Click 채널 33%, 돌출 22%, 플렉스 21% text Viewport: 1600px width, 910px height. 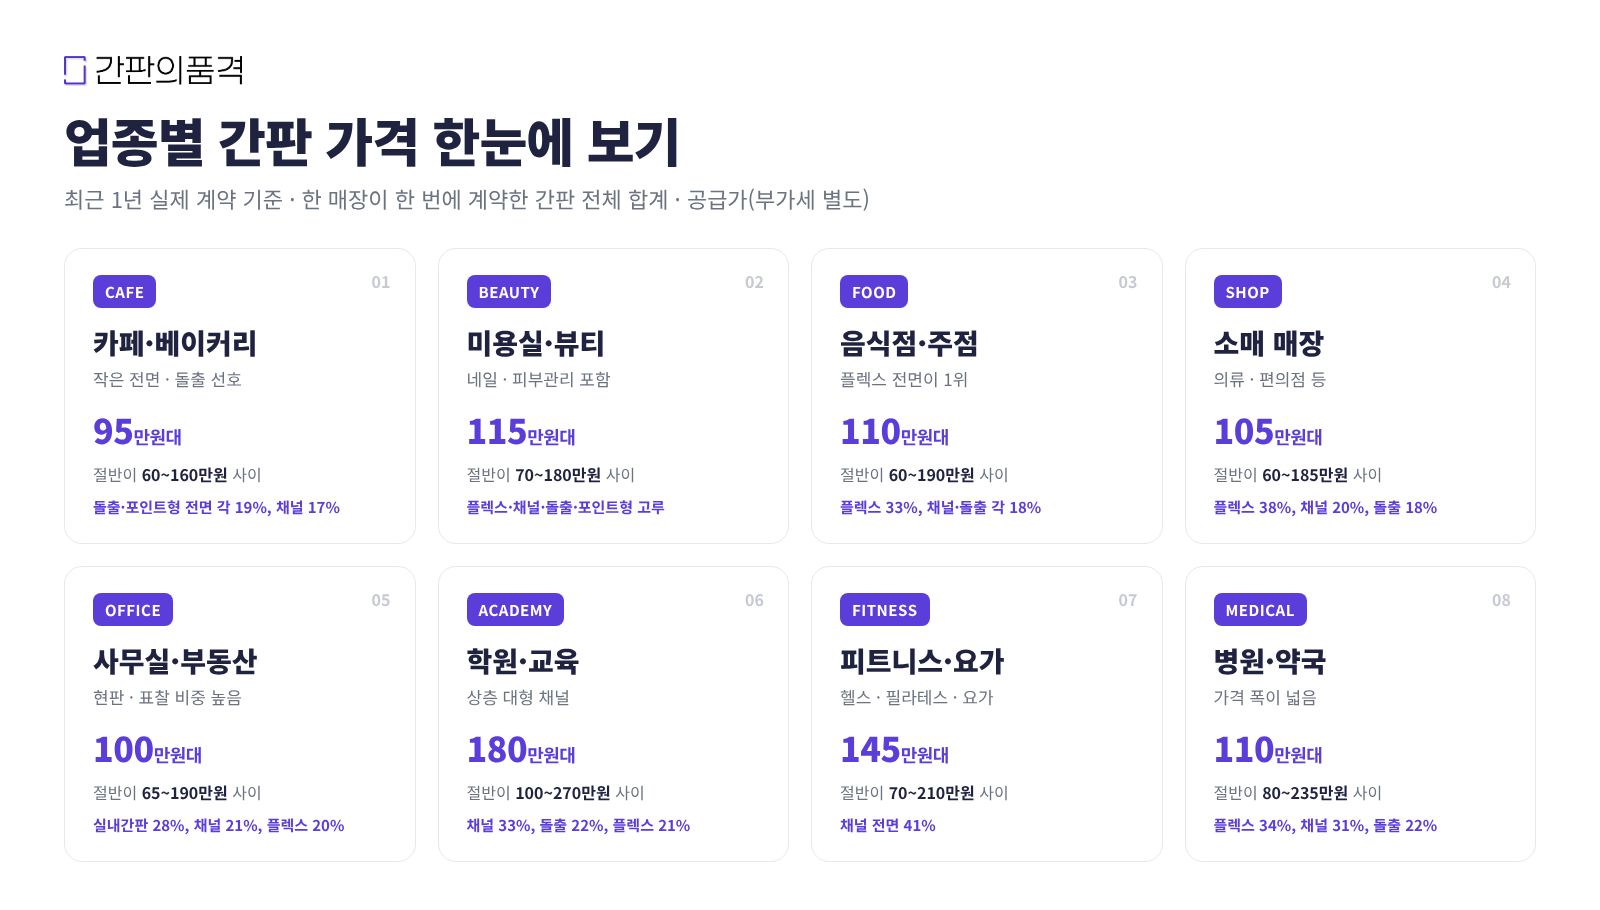(x=578, y=826)
